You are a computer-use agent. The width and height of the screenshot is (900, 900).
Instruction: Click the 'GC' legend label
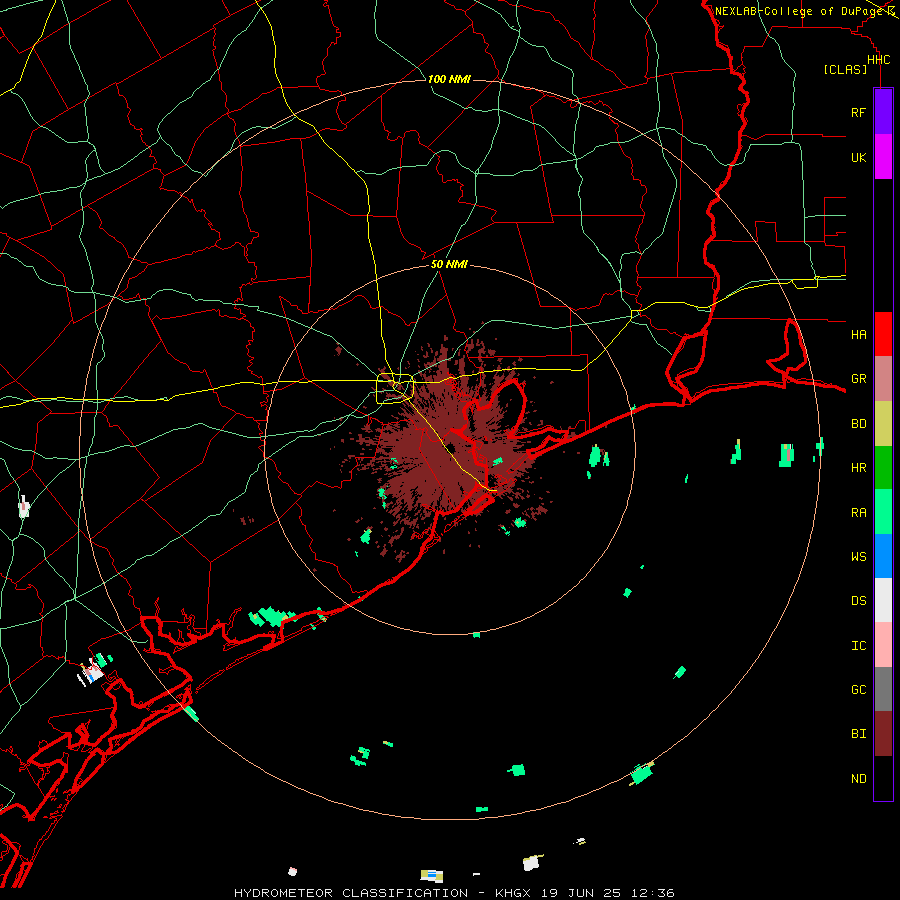(x=858, y=690)
